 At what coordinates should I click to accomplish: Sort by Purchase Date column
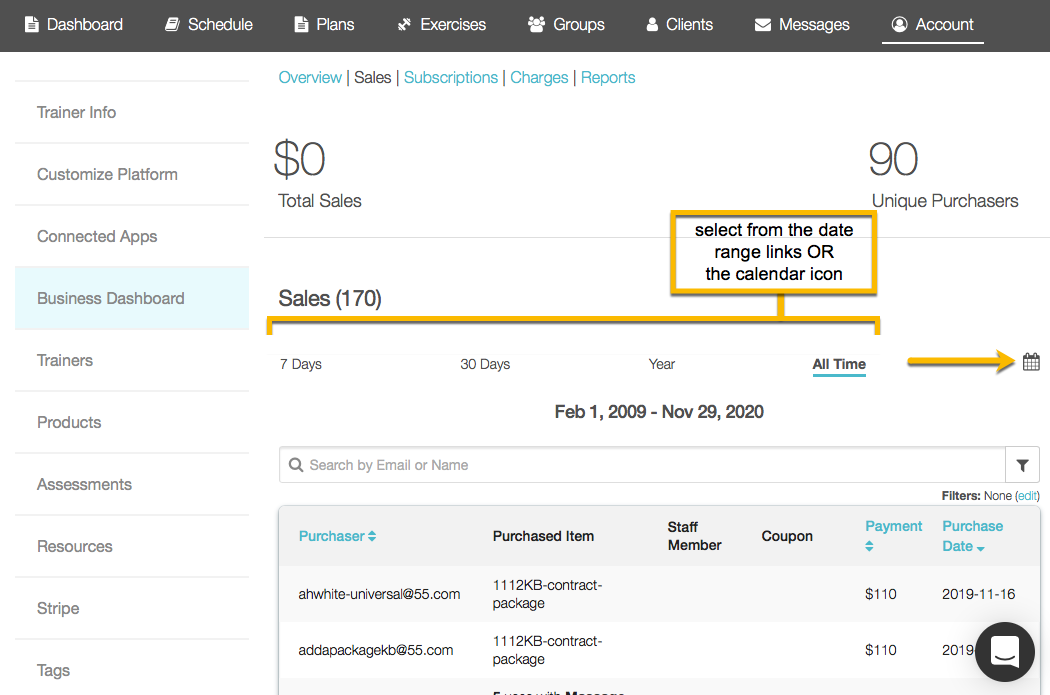coord(980,547)
